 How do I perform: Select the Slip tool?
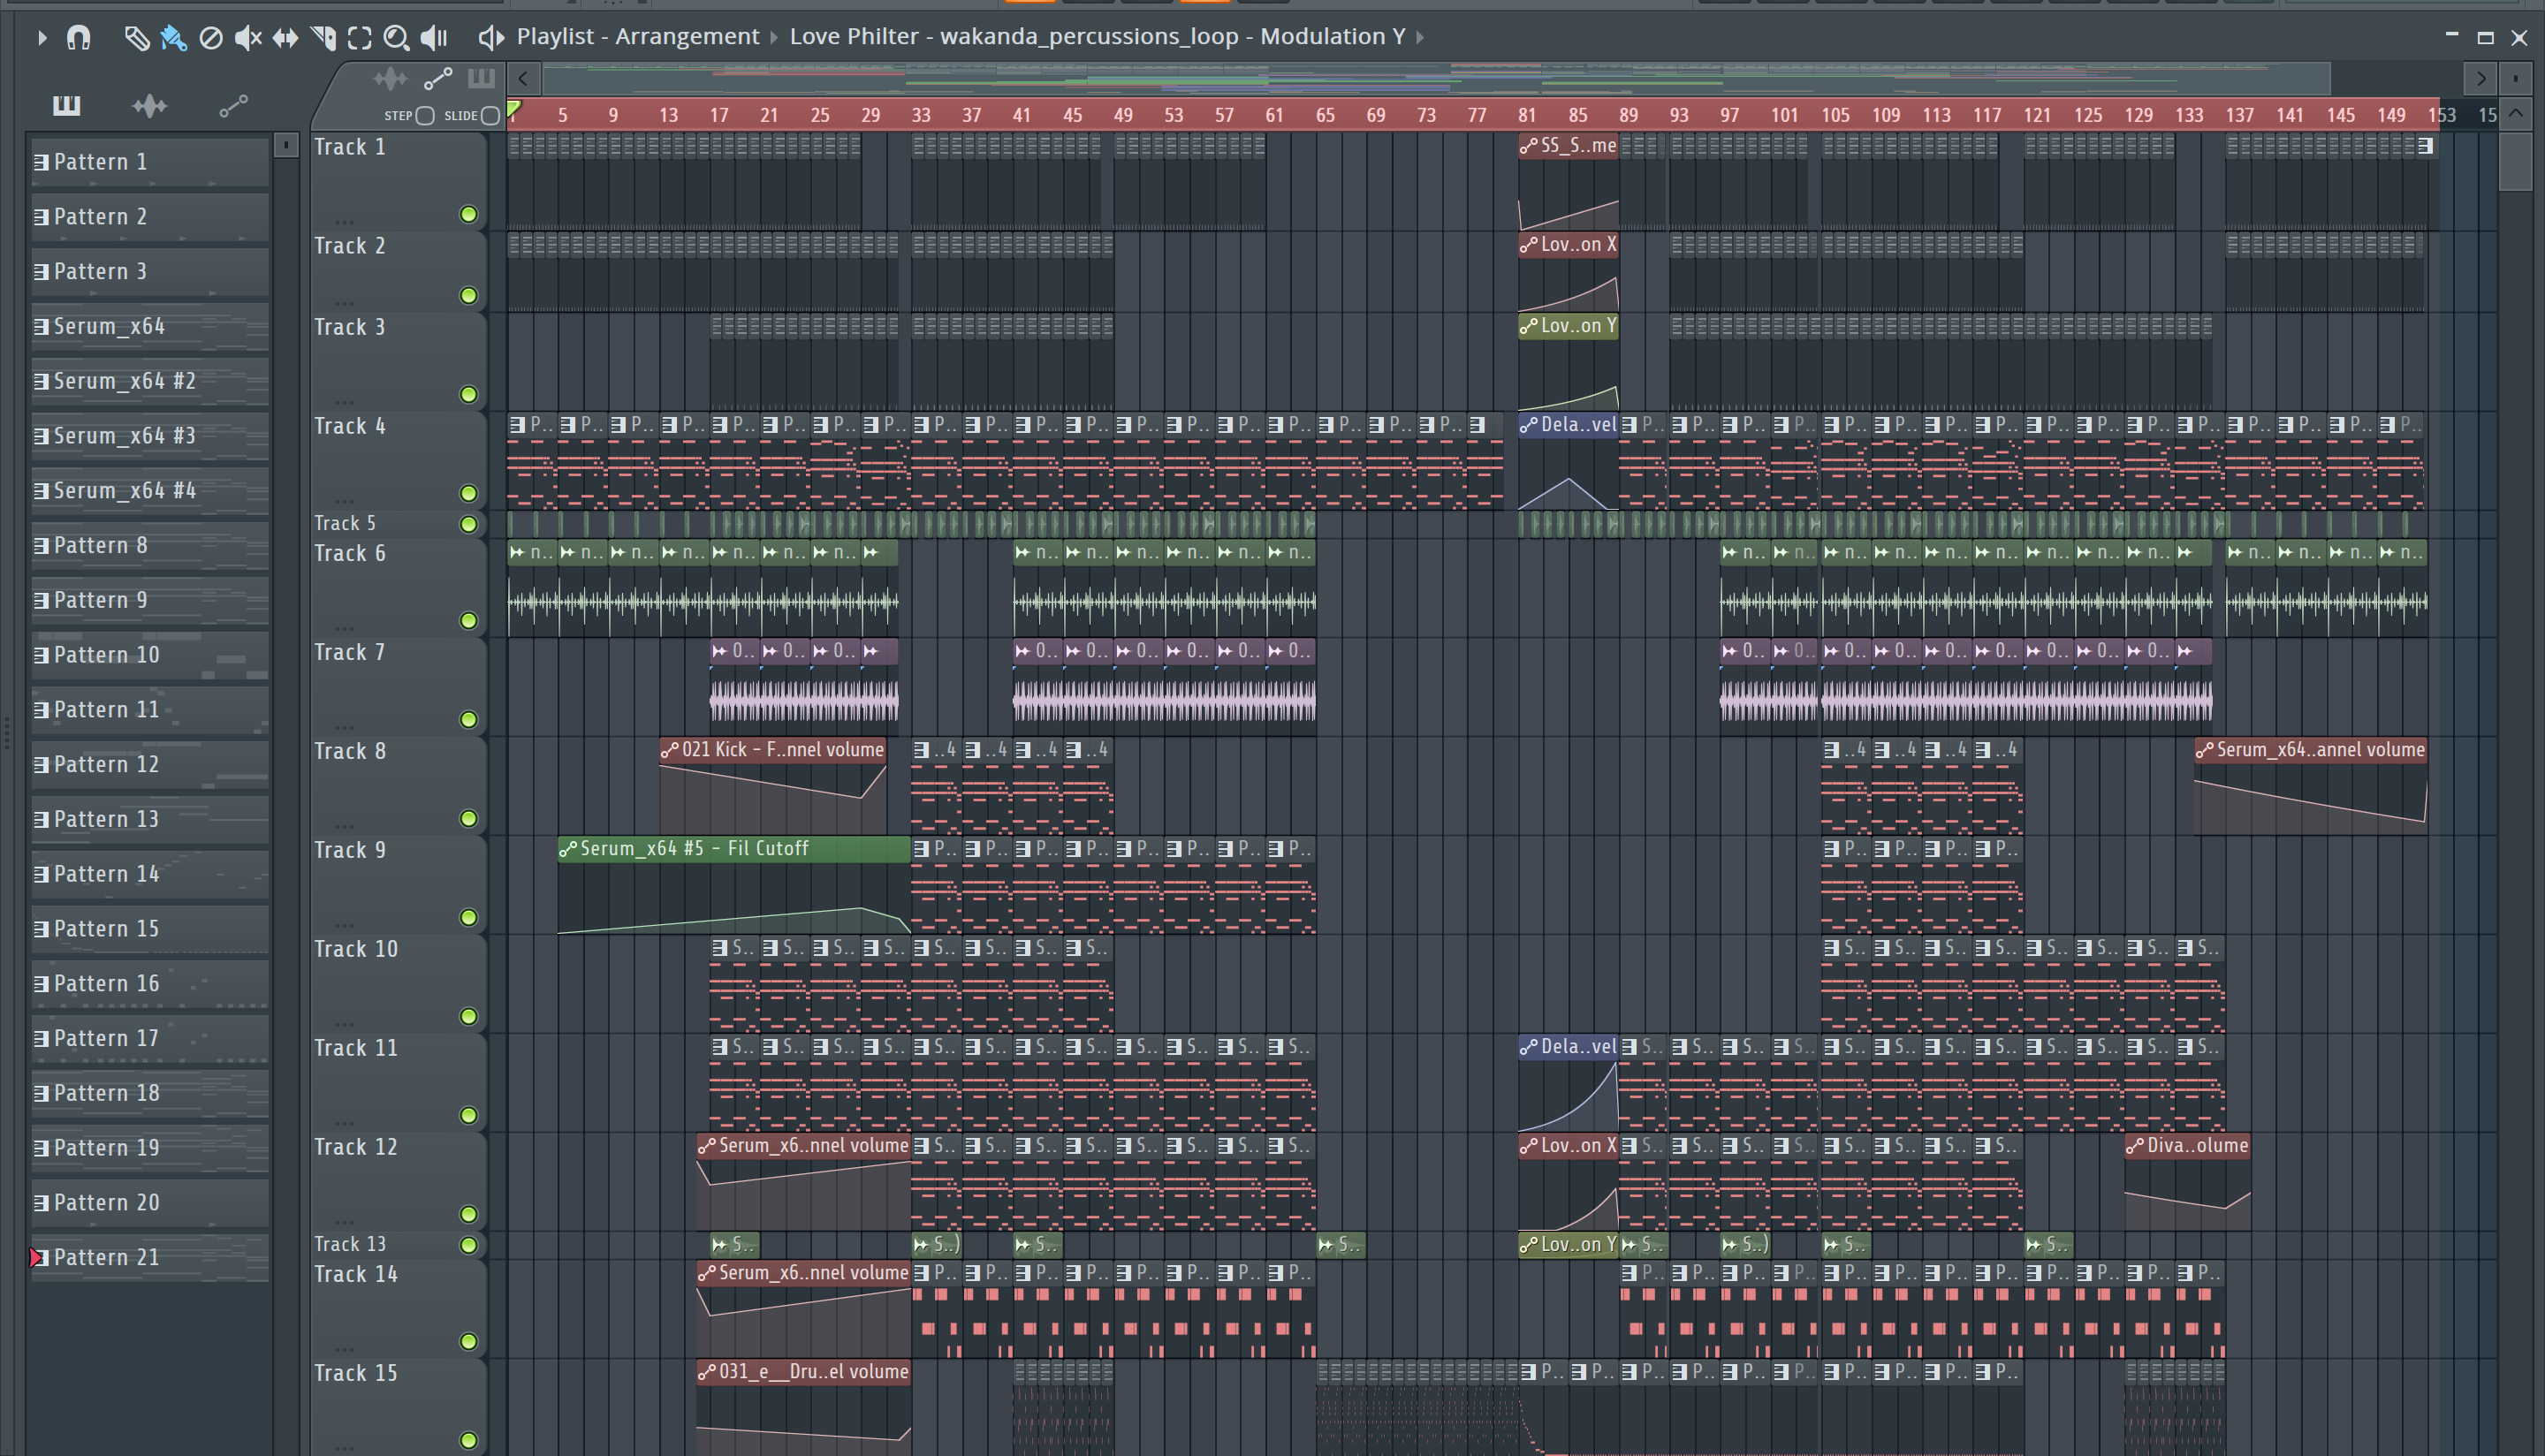(x=285, y=38)
